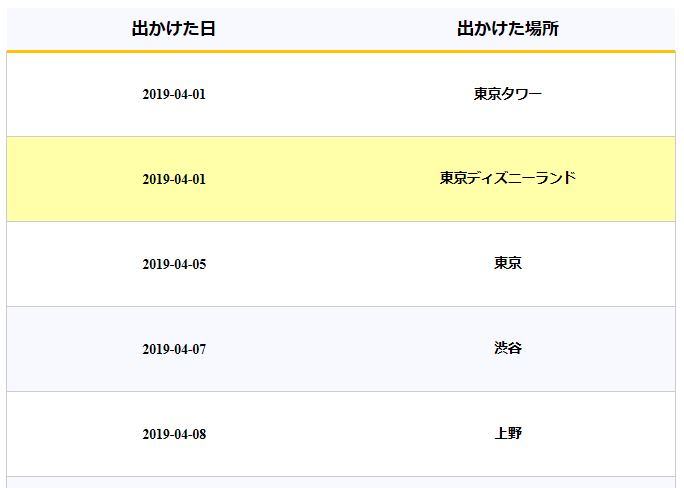Click the 日 character in the first header
684x488 pixels.
point(208,29)
